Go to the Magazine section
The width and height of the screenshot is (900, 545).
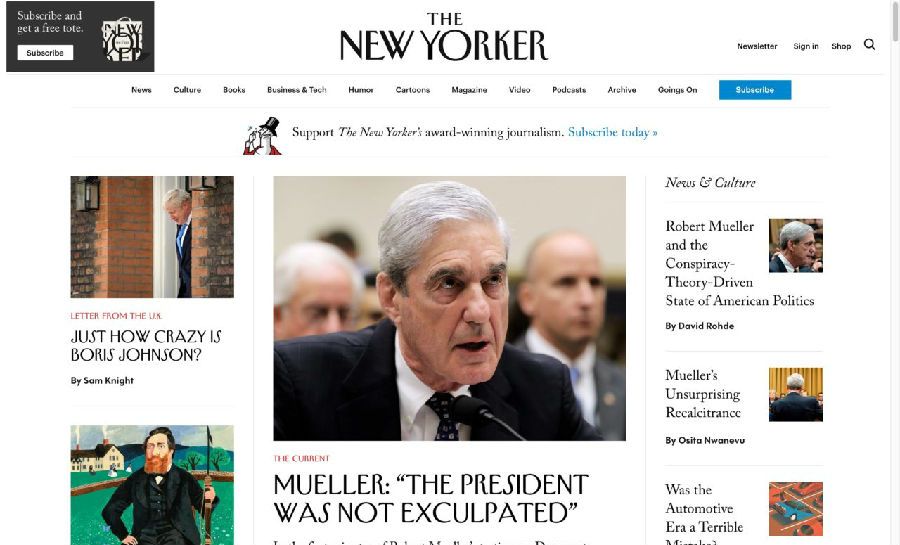[x=469, y=90]
